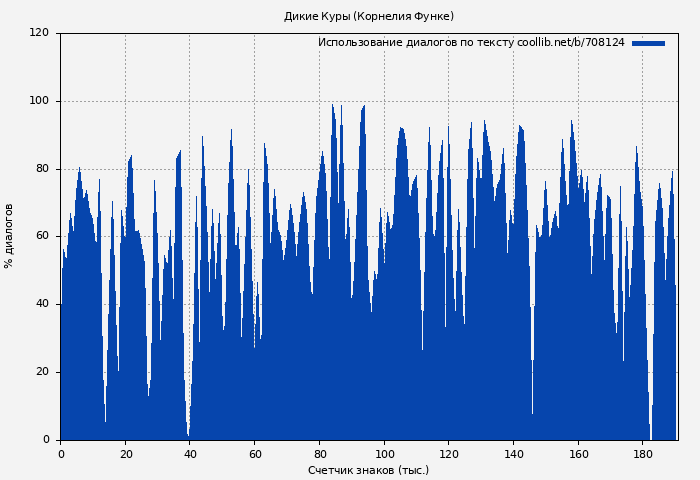This screenshot has width=700, height=480.
Task: Click the chart title "Дикие Куры (Корнелия Функе)"
Action: tap(368, 16)
